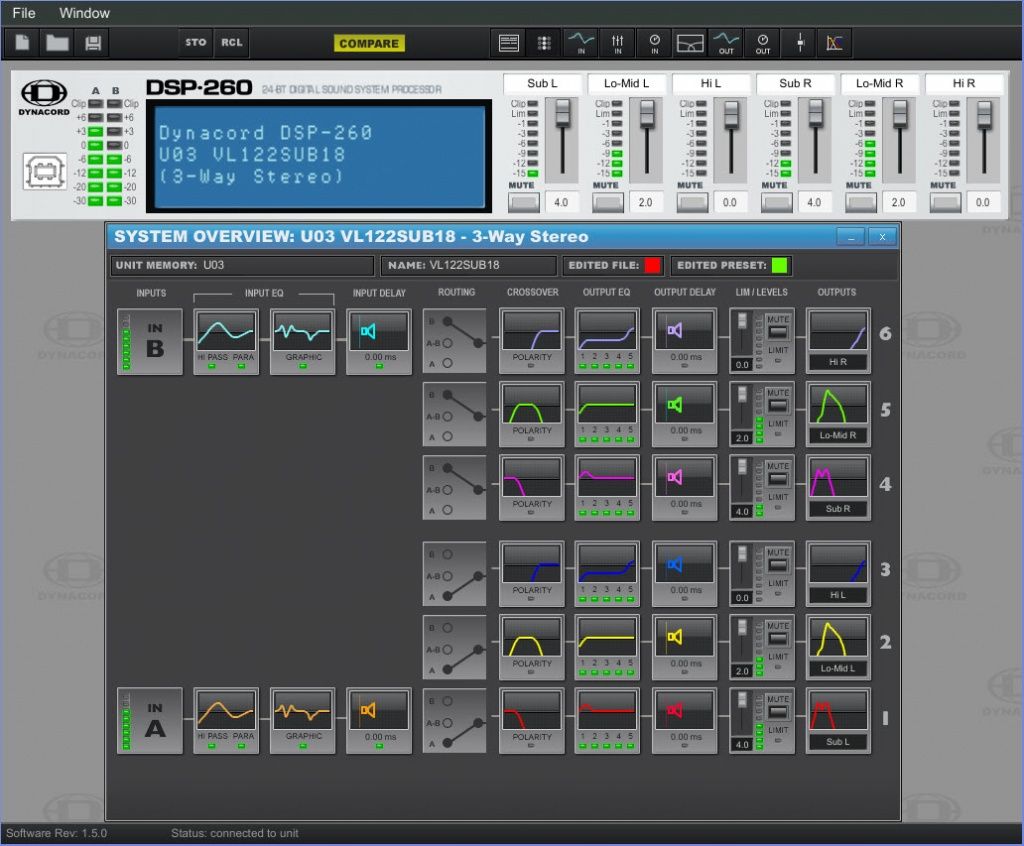Minimize the System Overview window
The width and height of the screenshot is (1024, 846).
851,236
